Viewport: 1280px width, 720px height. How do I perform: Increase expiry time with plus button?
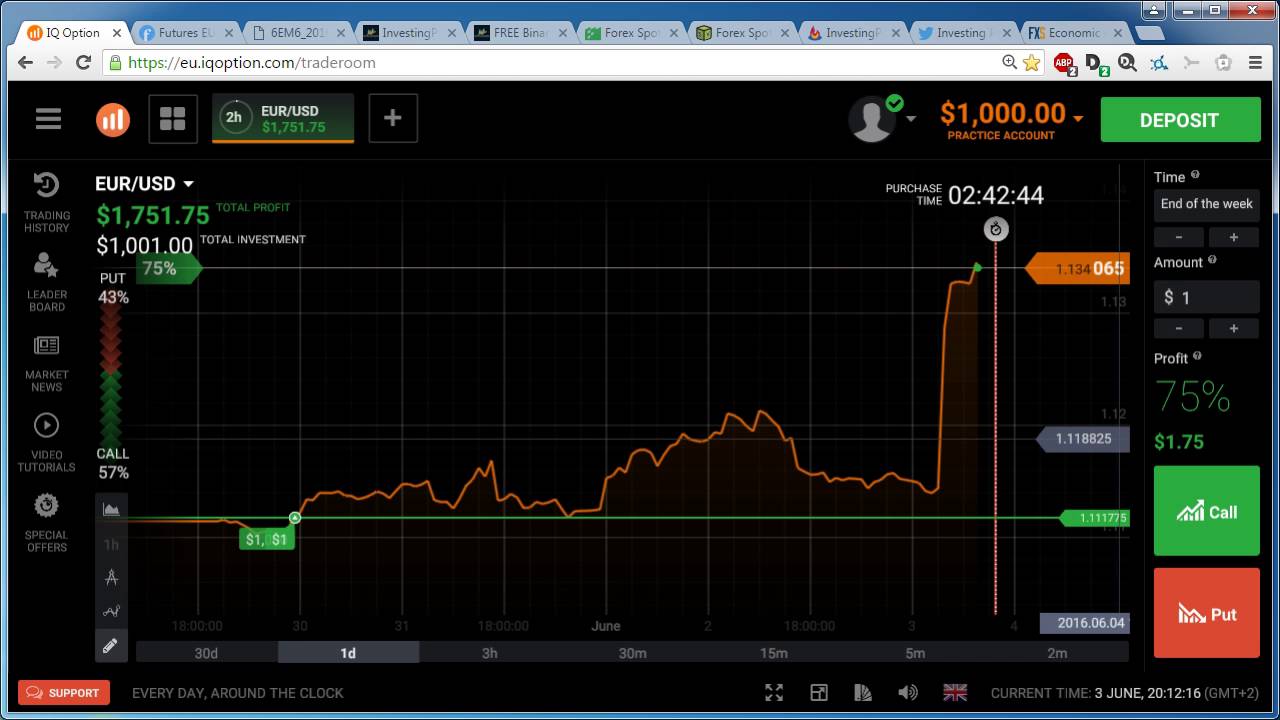pyautogui.click(x=1234, y=237)
